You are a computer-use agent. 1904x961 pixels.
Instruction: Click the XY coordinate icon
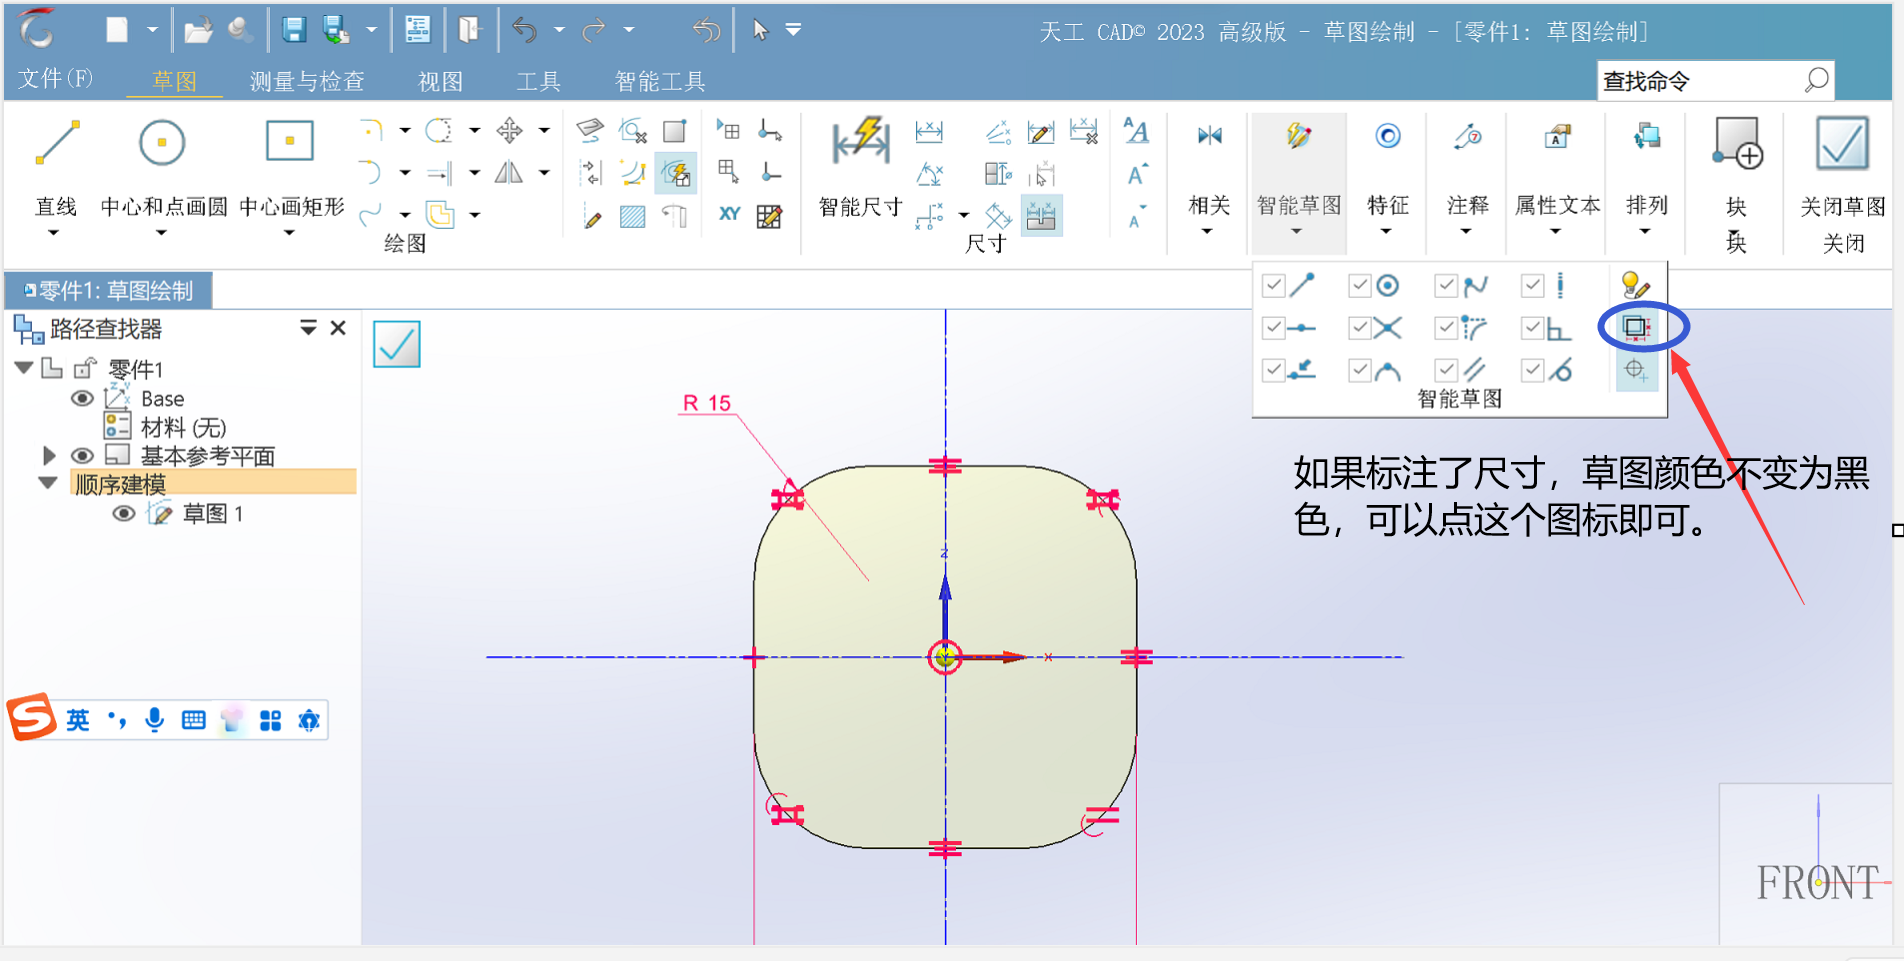[729, 214]
